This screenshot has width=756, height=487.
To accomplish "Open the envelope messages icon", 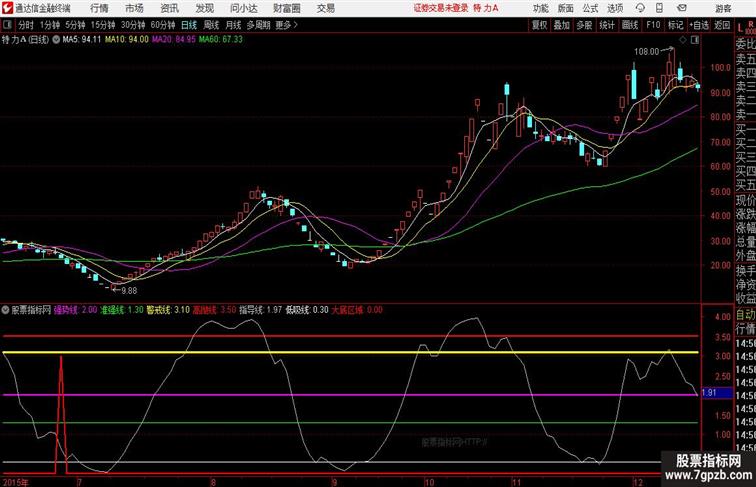I will click(x=682, y=8).
